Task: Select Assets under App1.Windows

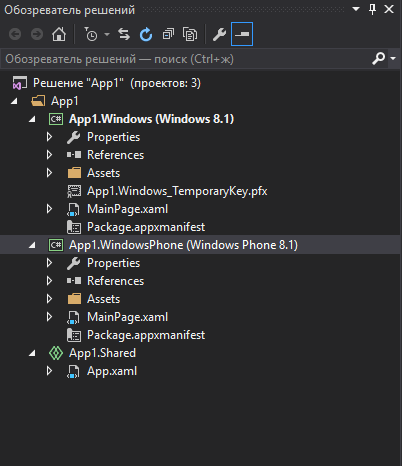Action: point(103,173)
